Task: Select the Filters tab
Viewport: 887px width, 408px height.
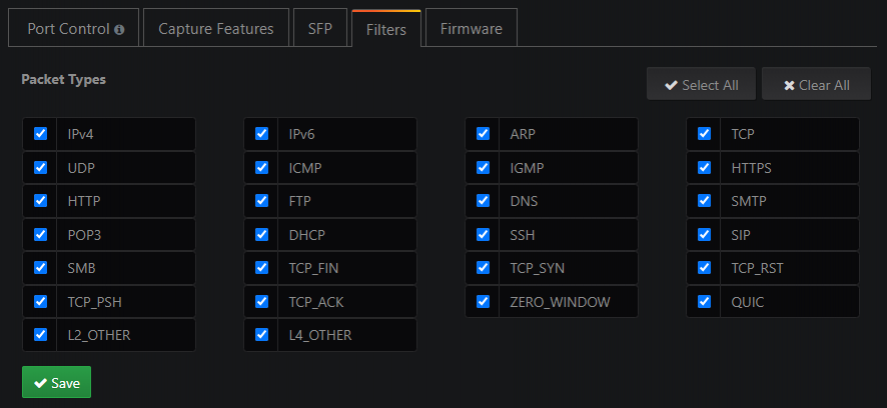Action: [386, 30]
